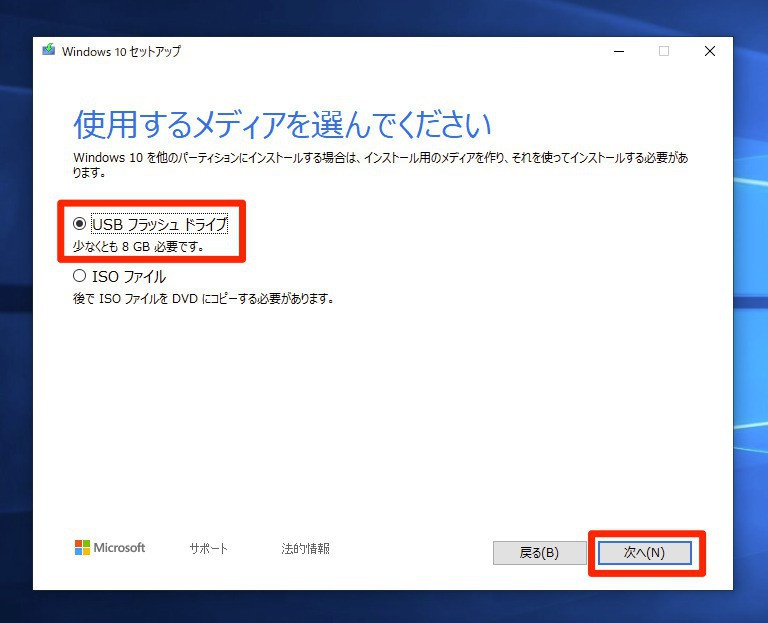Viewport: 768px width, 623px height.
Task: Click the Windows 10 setup title bar icon
Action: click(x=48, y=50)
